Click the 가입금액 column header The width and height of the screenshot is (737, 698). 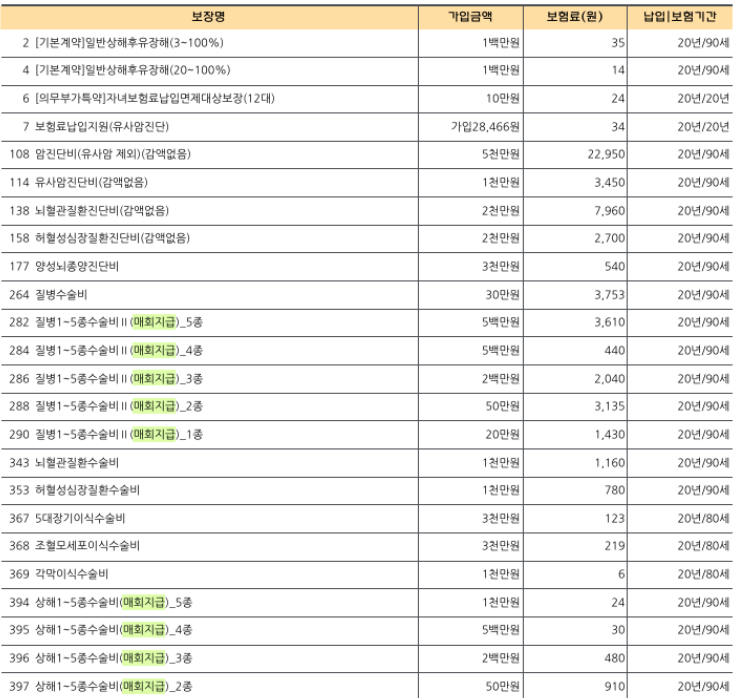470,17
